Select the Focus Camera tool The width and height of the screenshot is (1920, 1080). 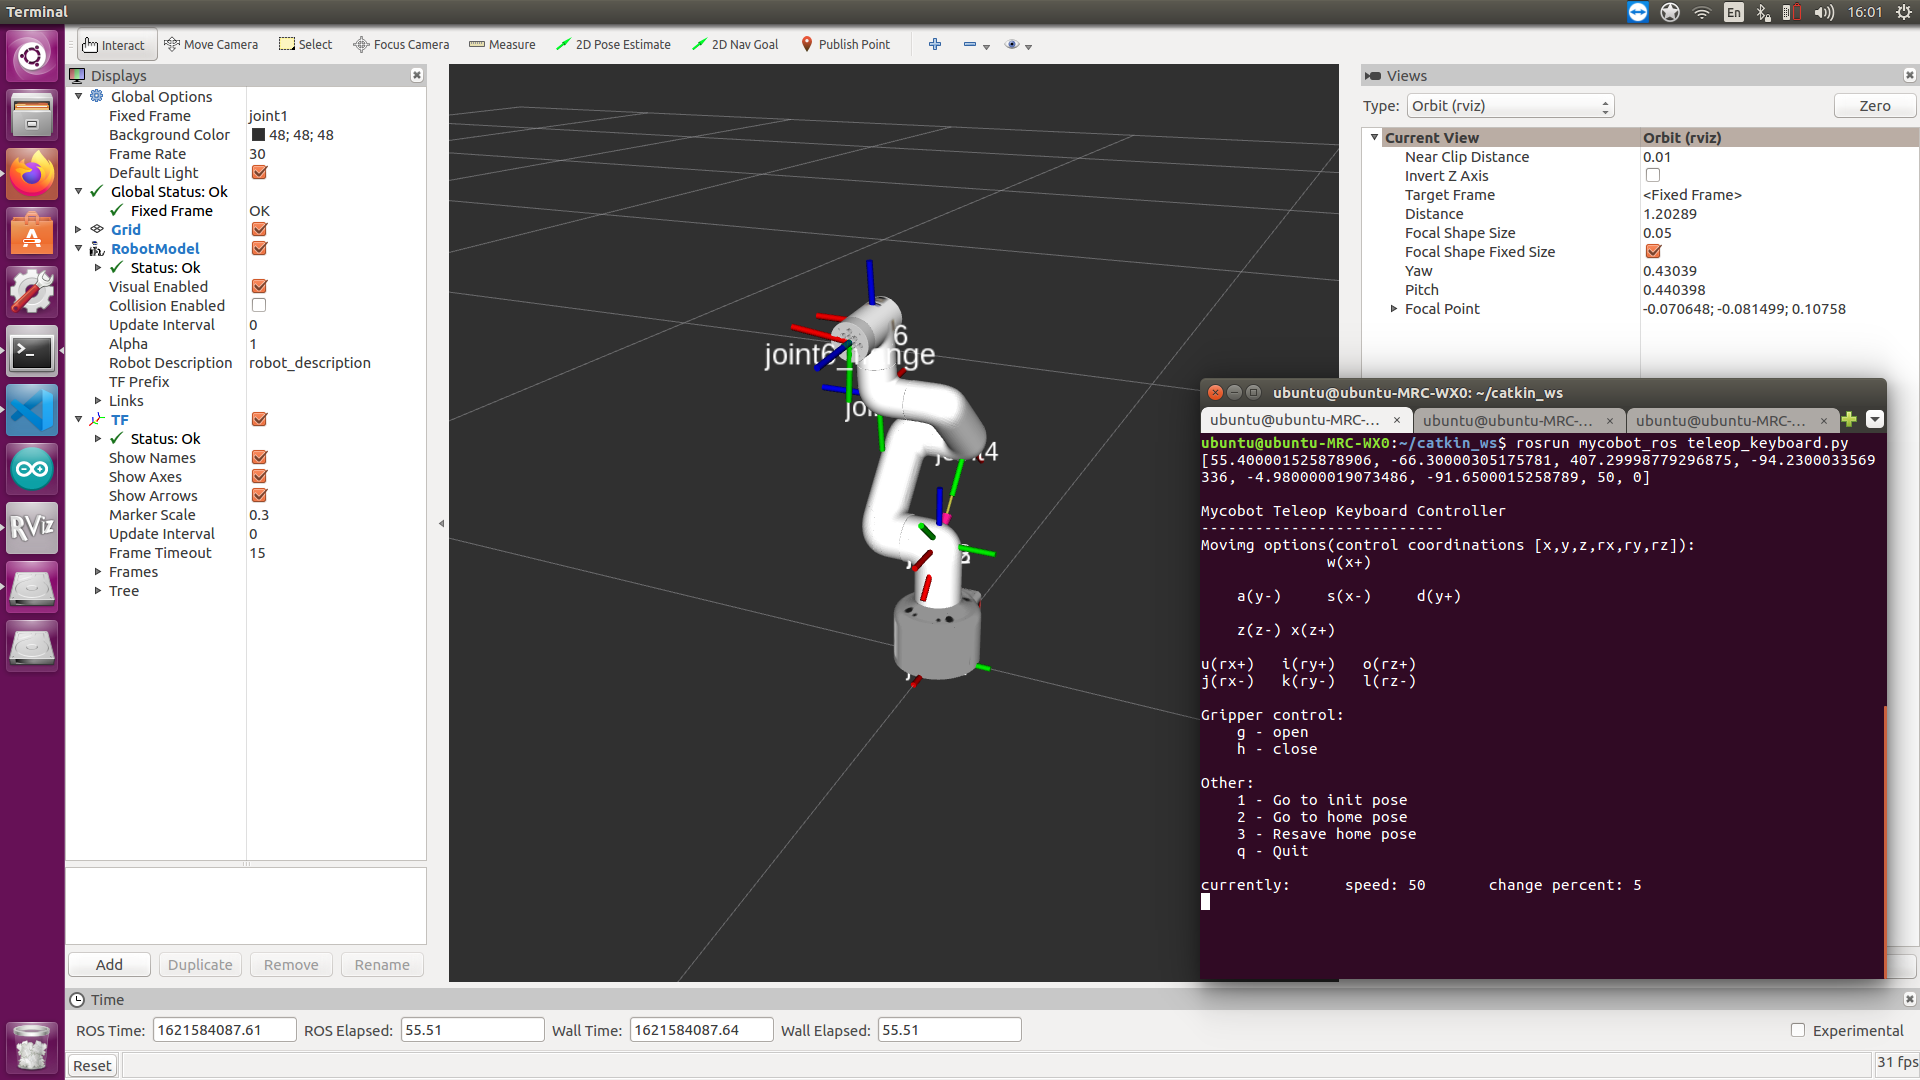pos(401,44)
